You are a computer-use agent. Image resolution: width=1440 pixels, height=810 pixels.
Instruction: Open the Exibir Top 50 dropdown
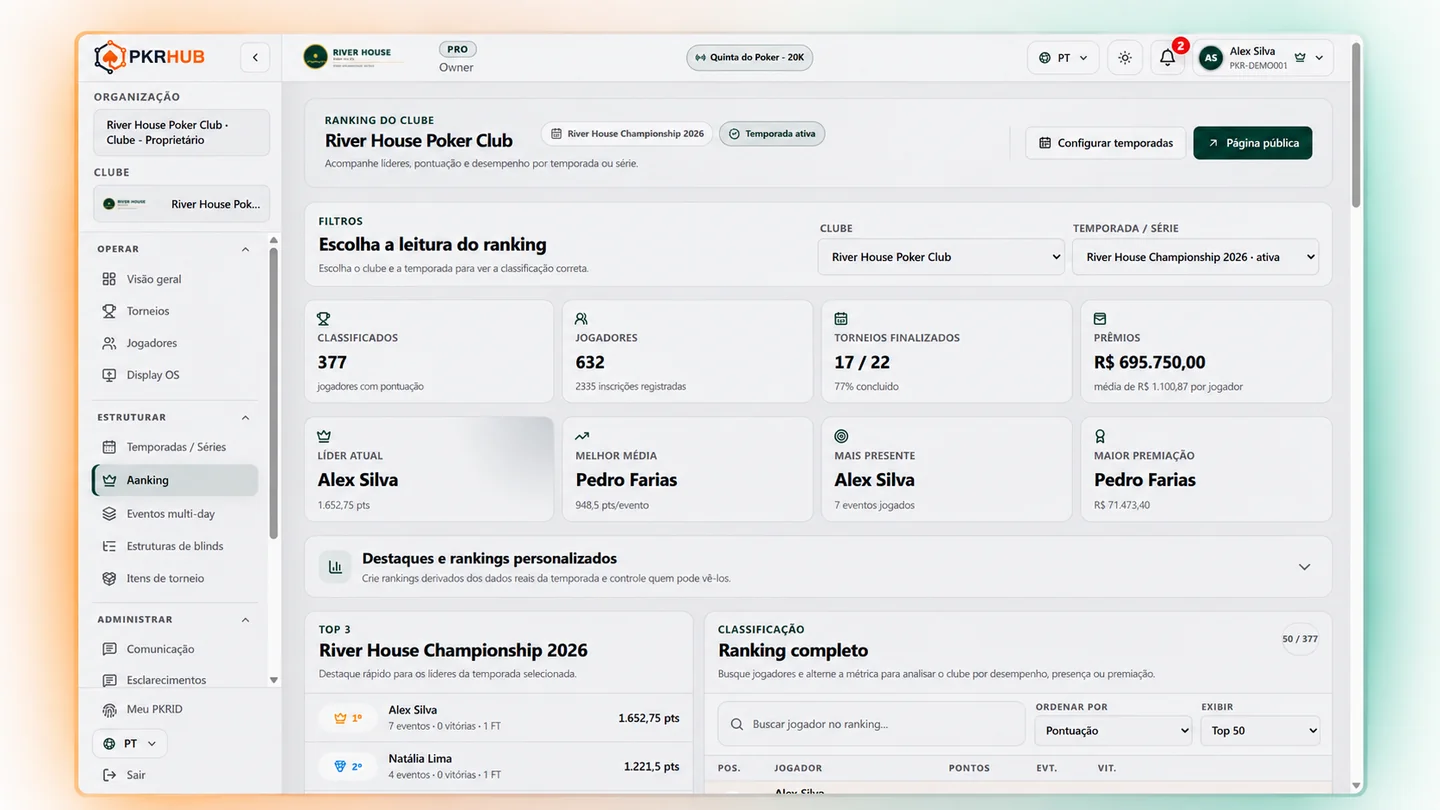[x=1260, y=731]
